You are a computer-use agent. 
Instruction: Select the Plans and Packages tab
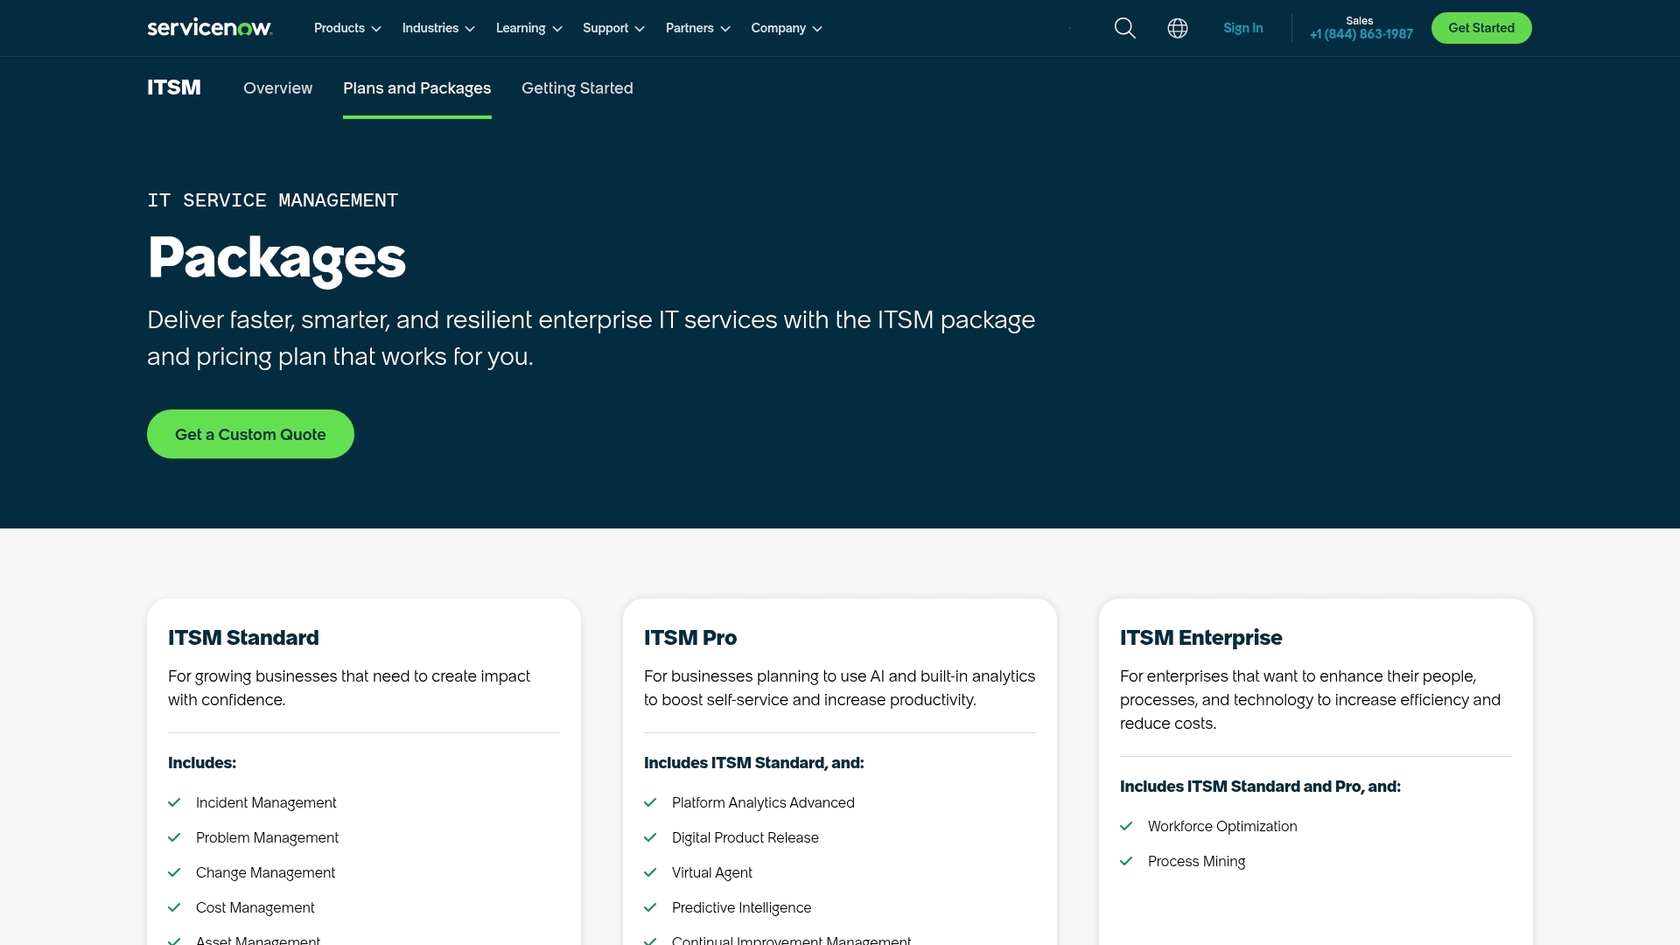(416, 88)
